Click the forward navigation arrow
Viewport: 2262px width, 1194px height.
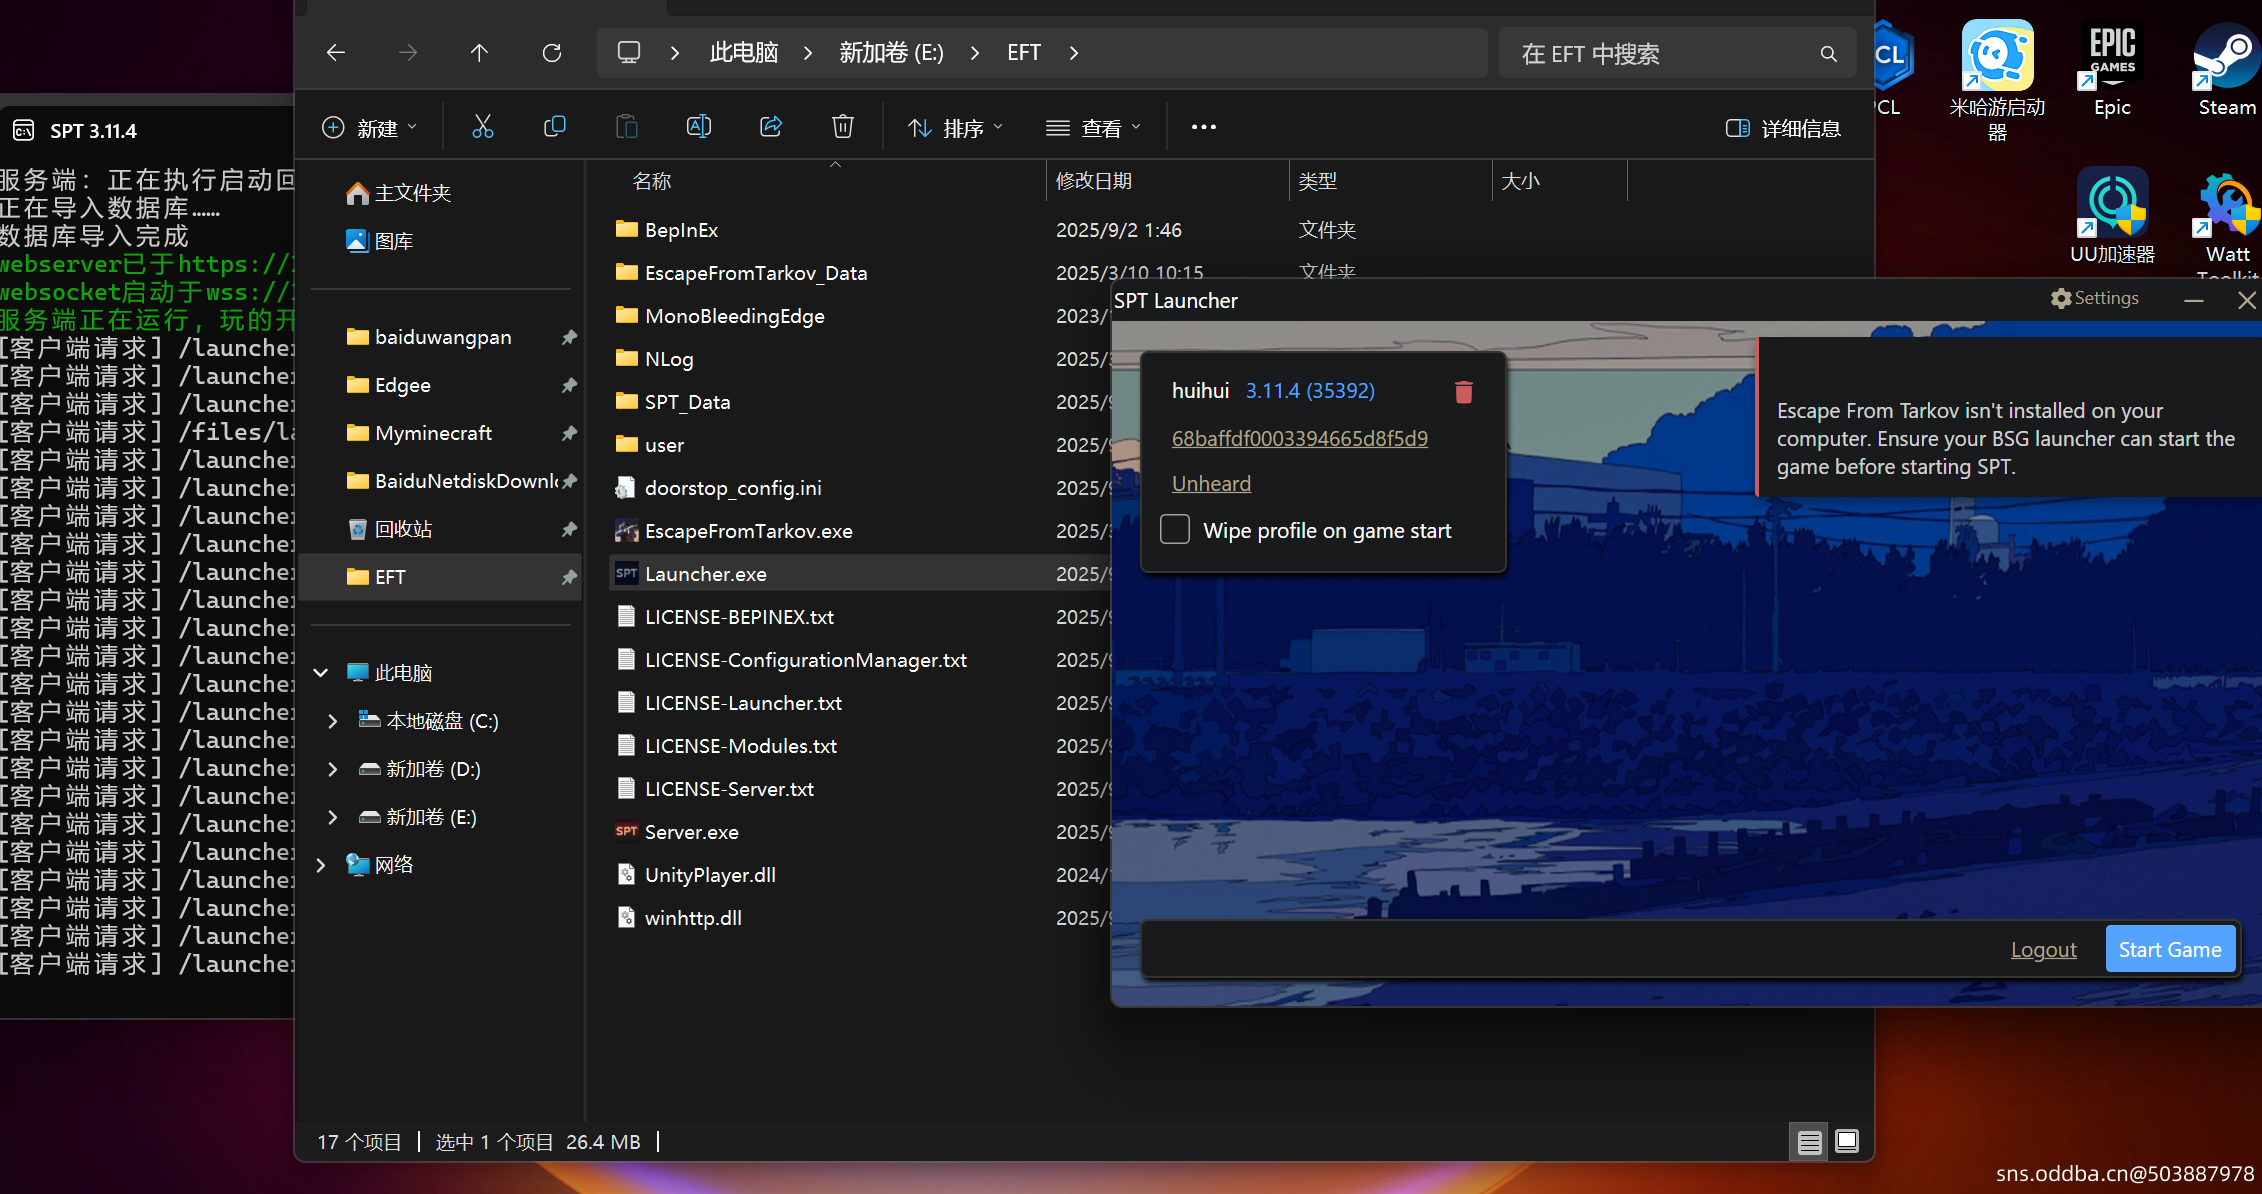pyautogui.click(x=408, y=53)
